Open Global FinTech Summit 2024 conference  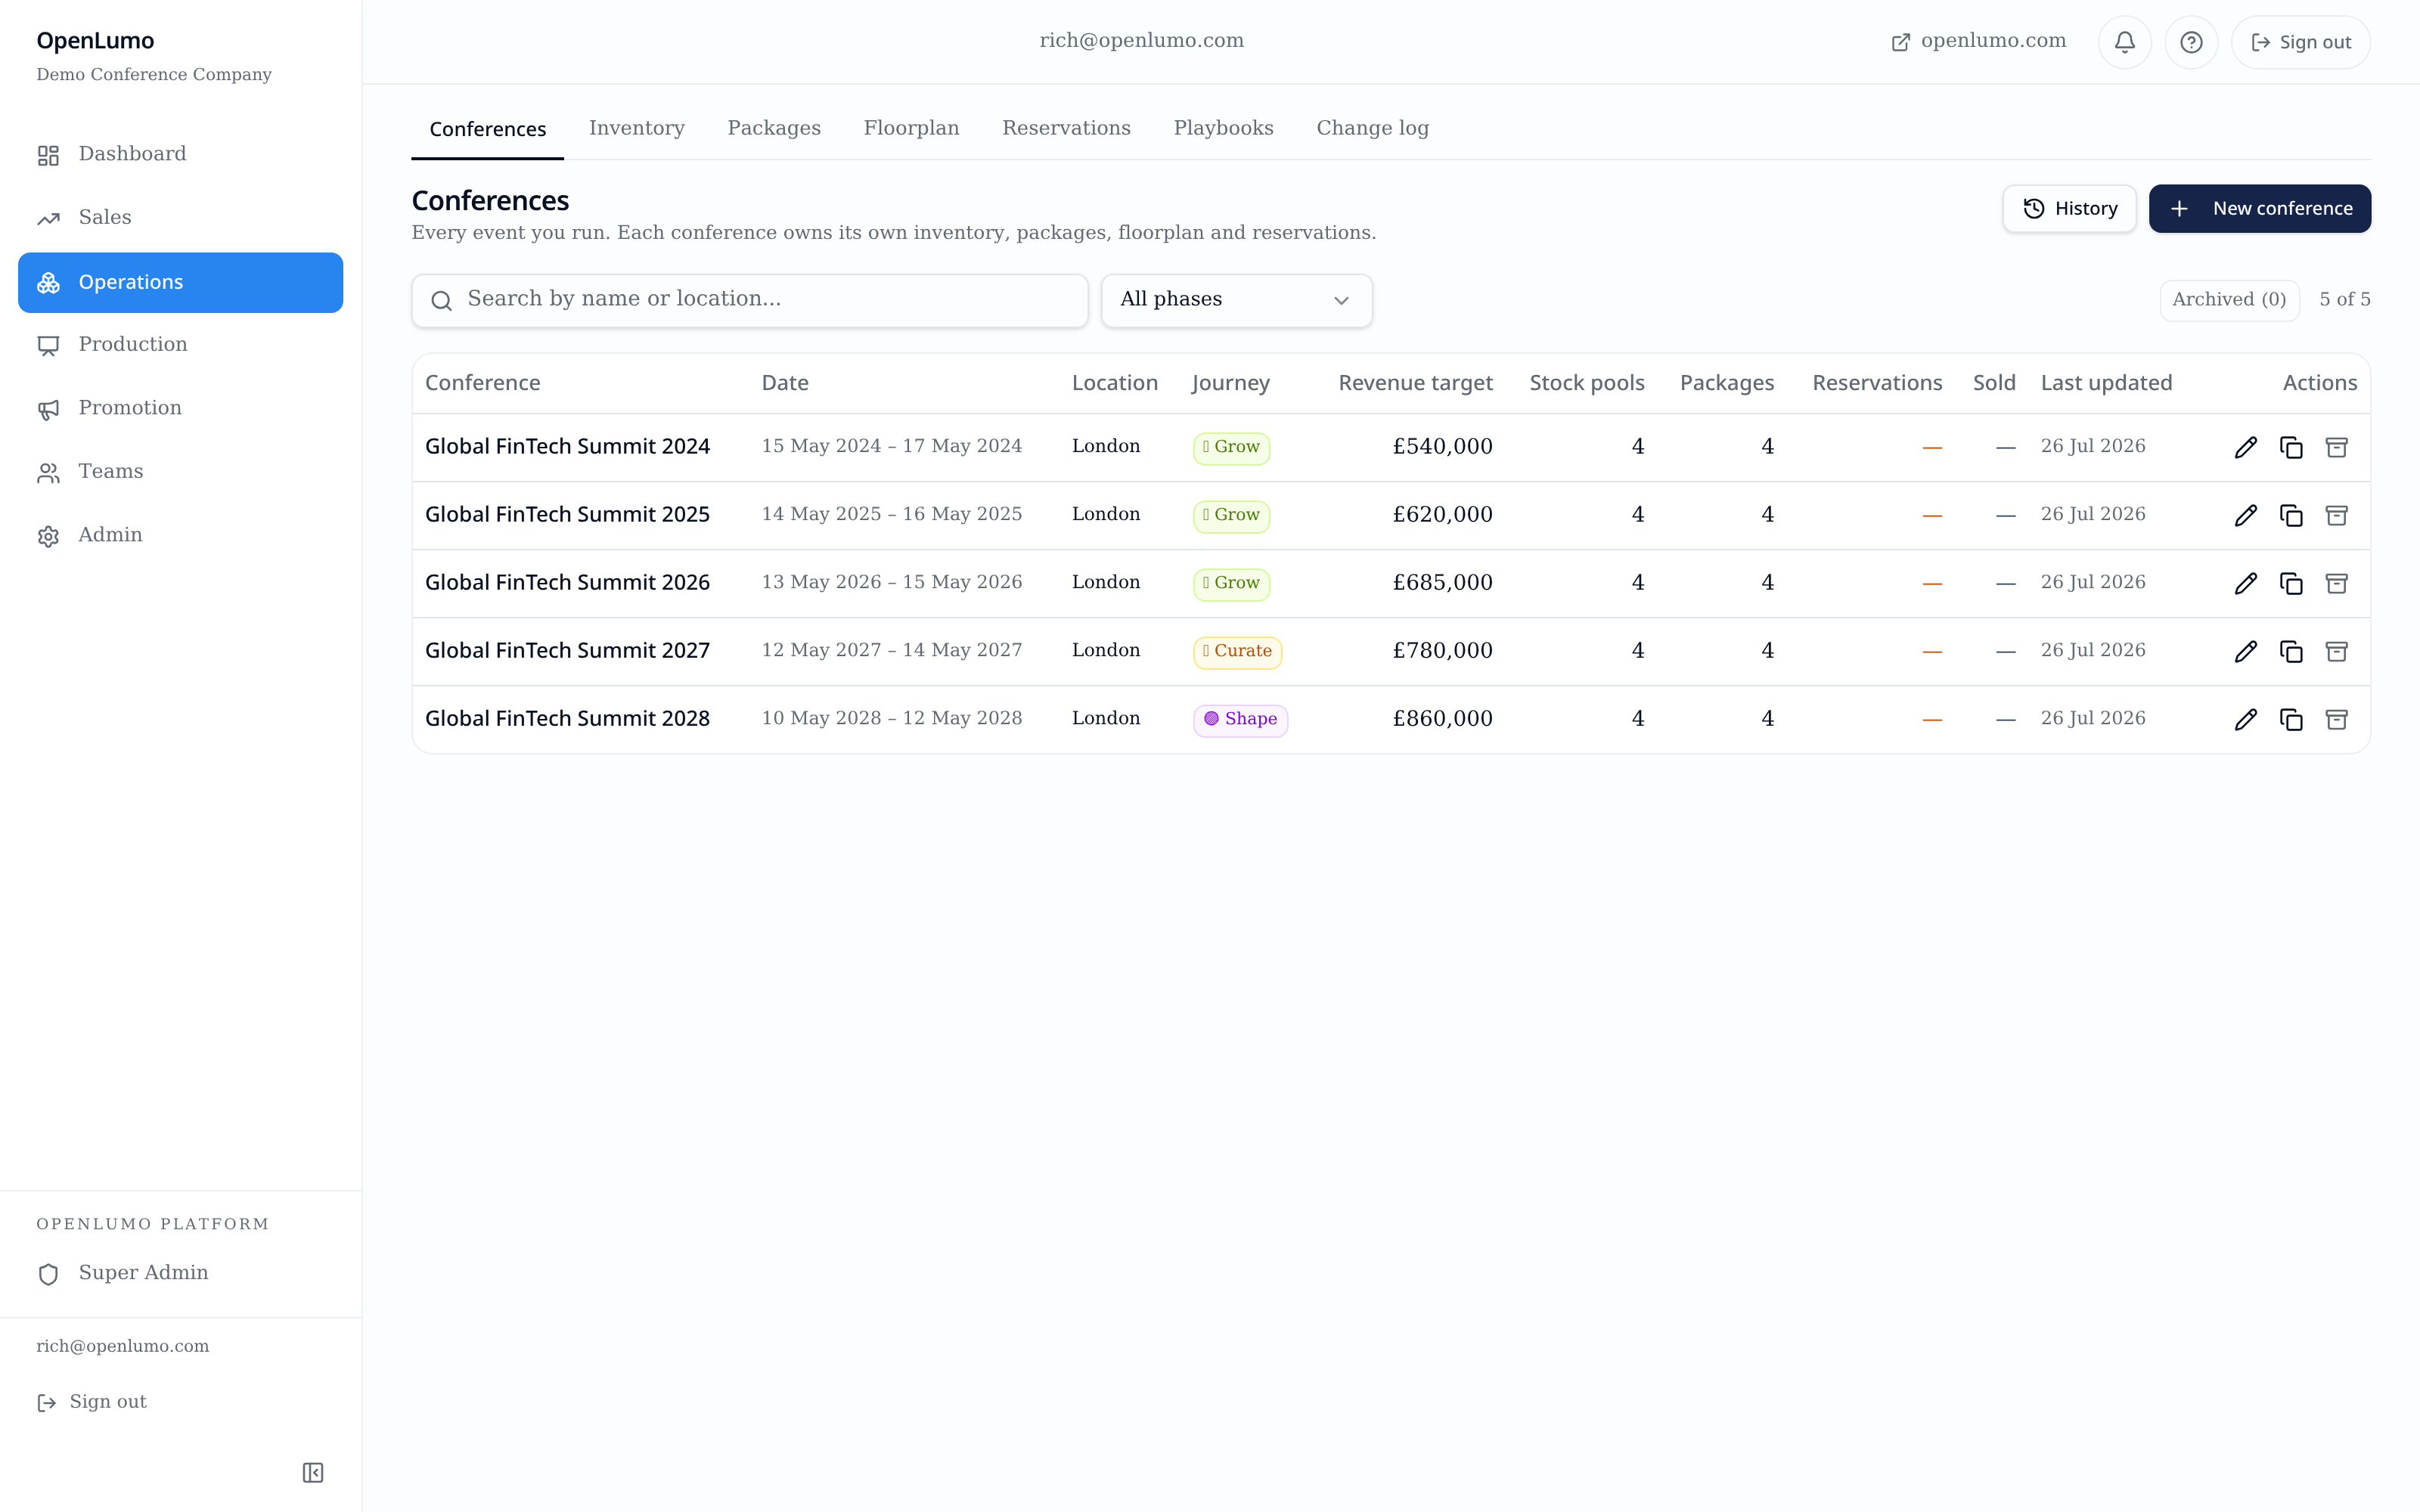567,446
